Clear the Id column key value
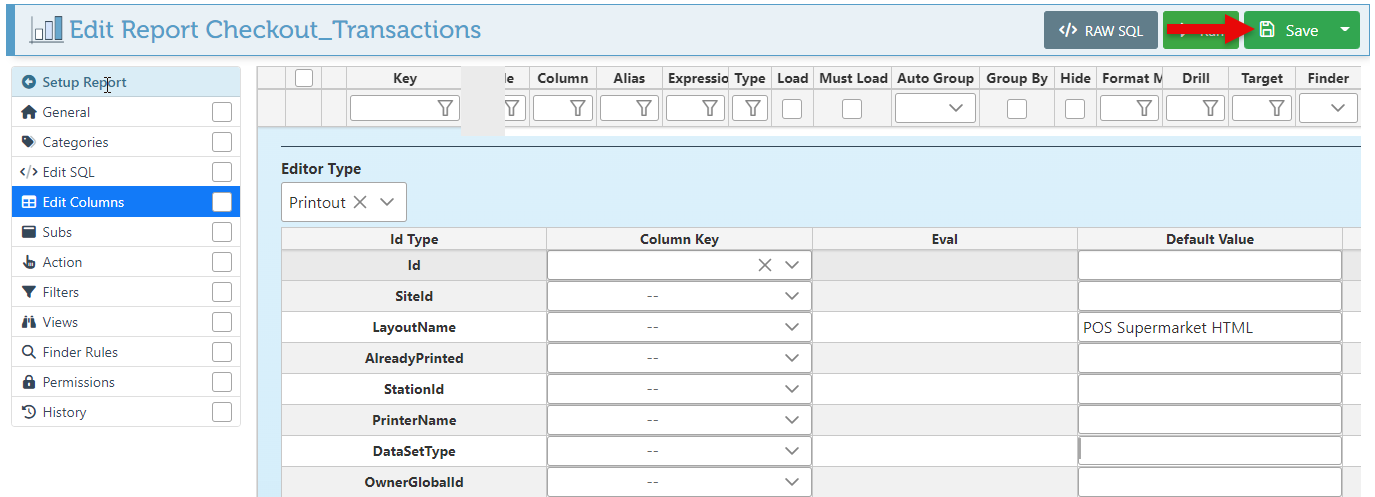This screenshot has height=497, width=1375. pyautogui.click(x=765, y=265)
